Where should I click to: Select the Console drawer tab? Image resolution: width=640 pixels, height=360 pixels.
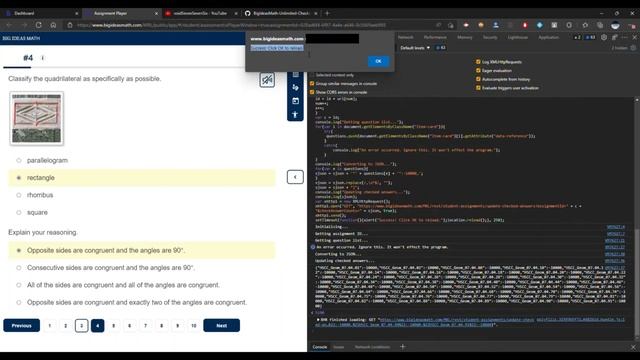[320, 347]
